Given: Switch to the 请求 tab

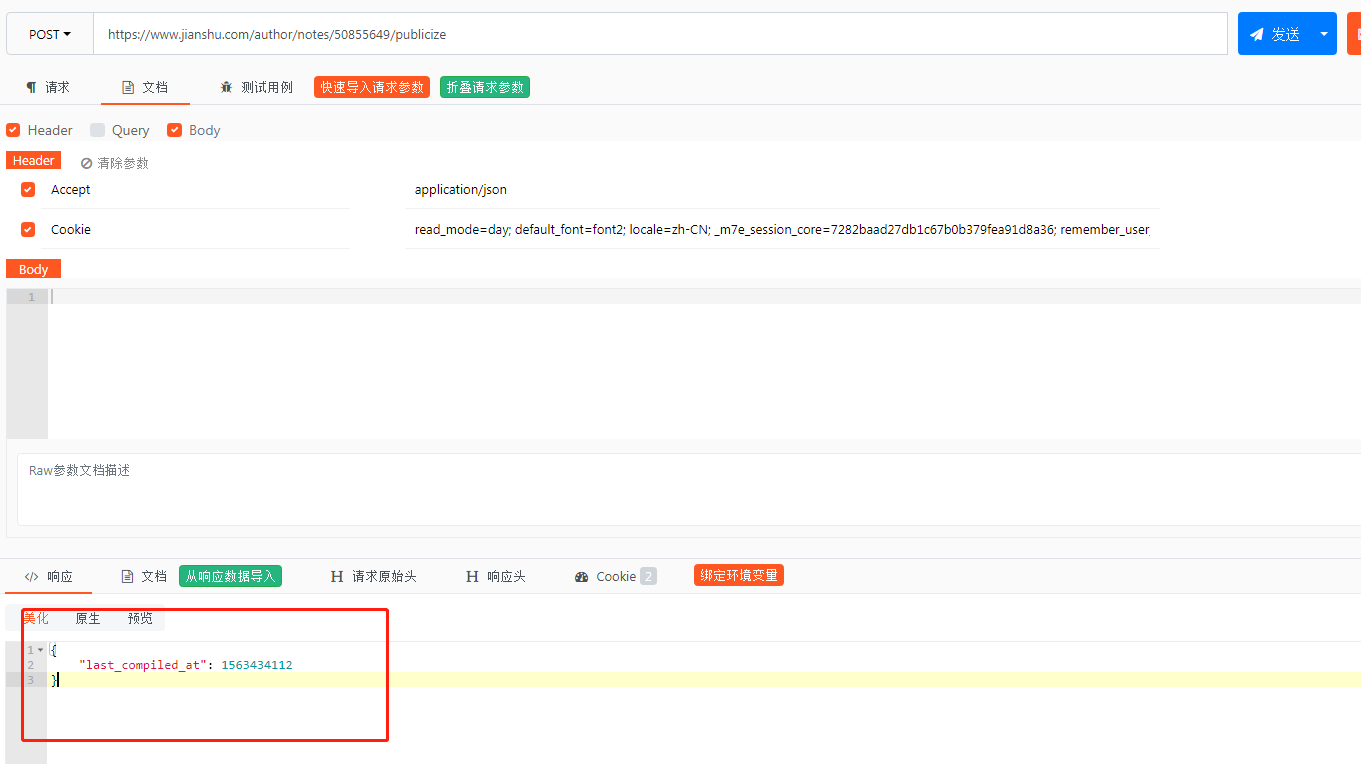Looking at the screenshot, I should 48,87.
